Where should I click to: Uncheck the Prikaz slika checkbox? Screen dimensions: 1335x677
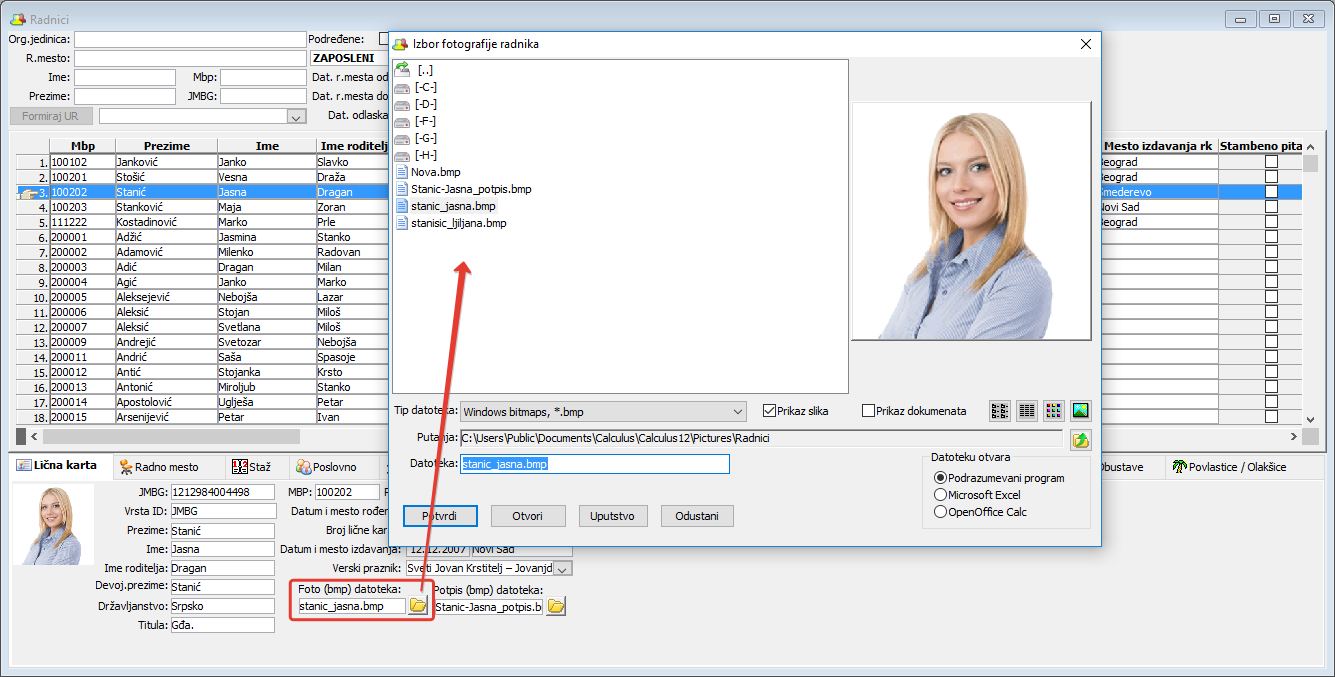pyautogui.click(x=769, y=411)
